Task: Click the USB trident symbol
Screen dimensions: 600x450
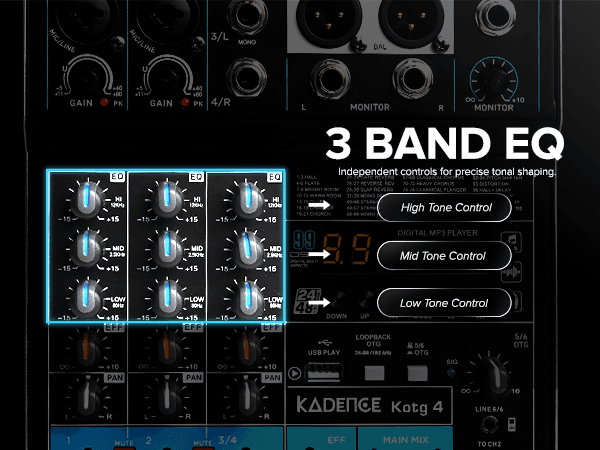Action: coord(324,342)
